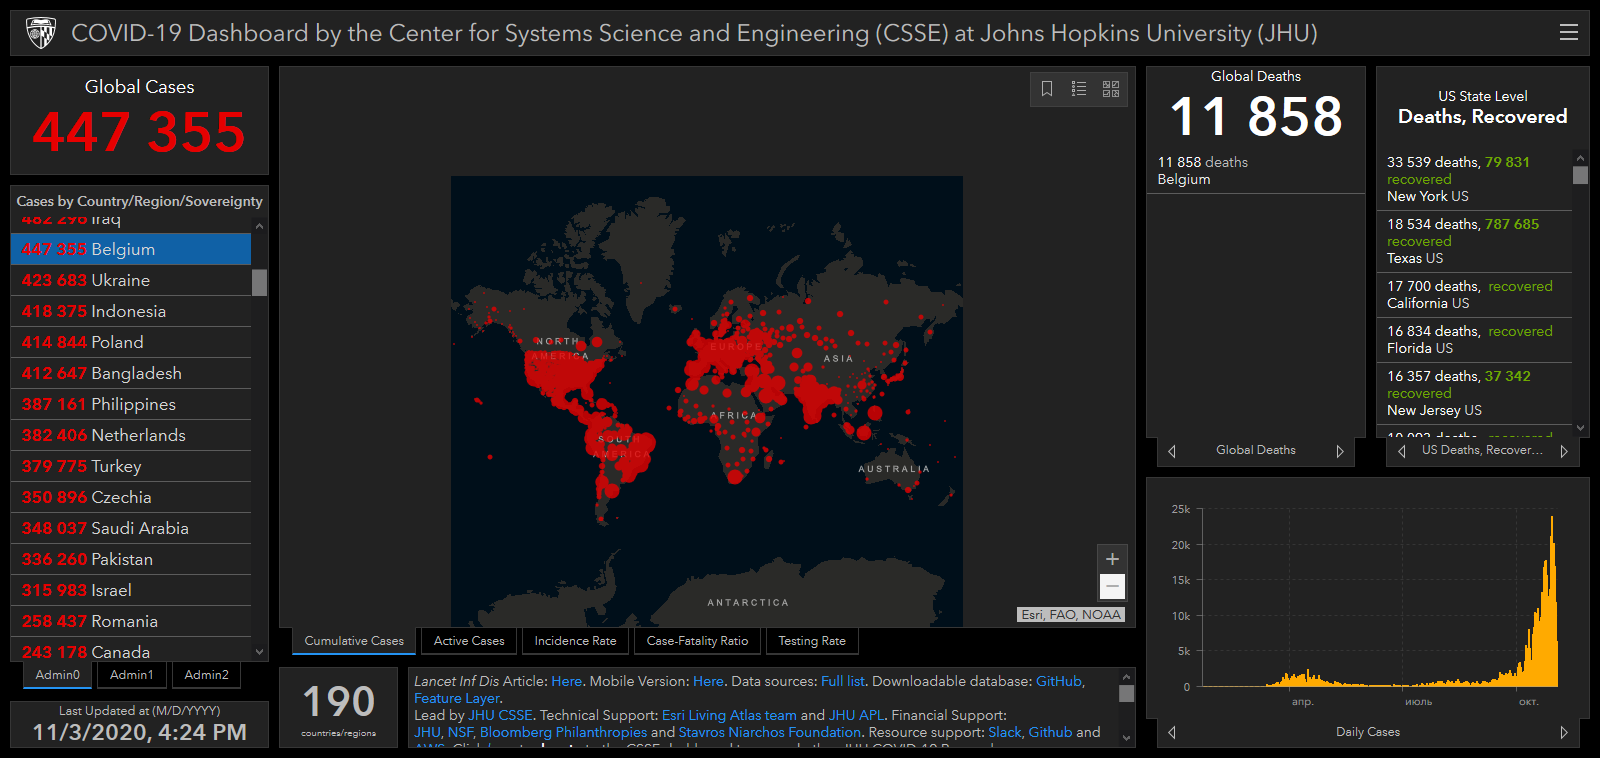Open Mobile Version Here link
This screenshot has height=758, width=1600.
point(708,681)
